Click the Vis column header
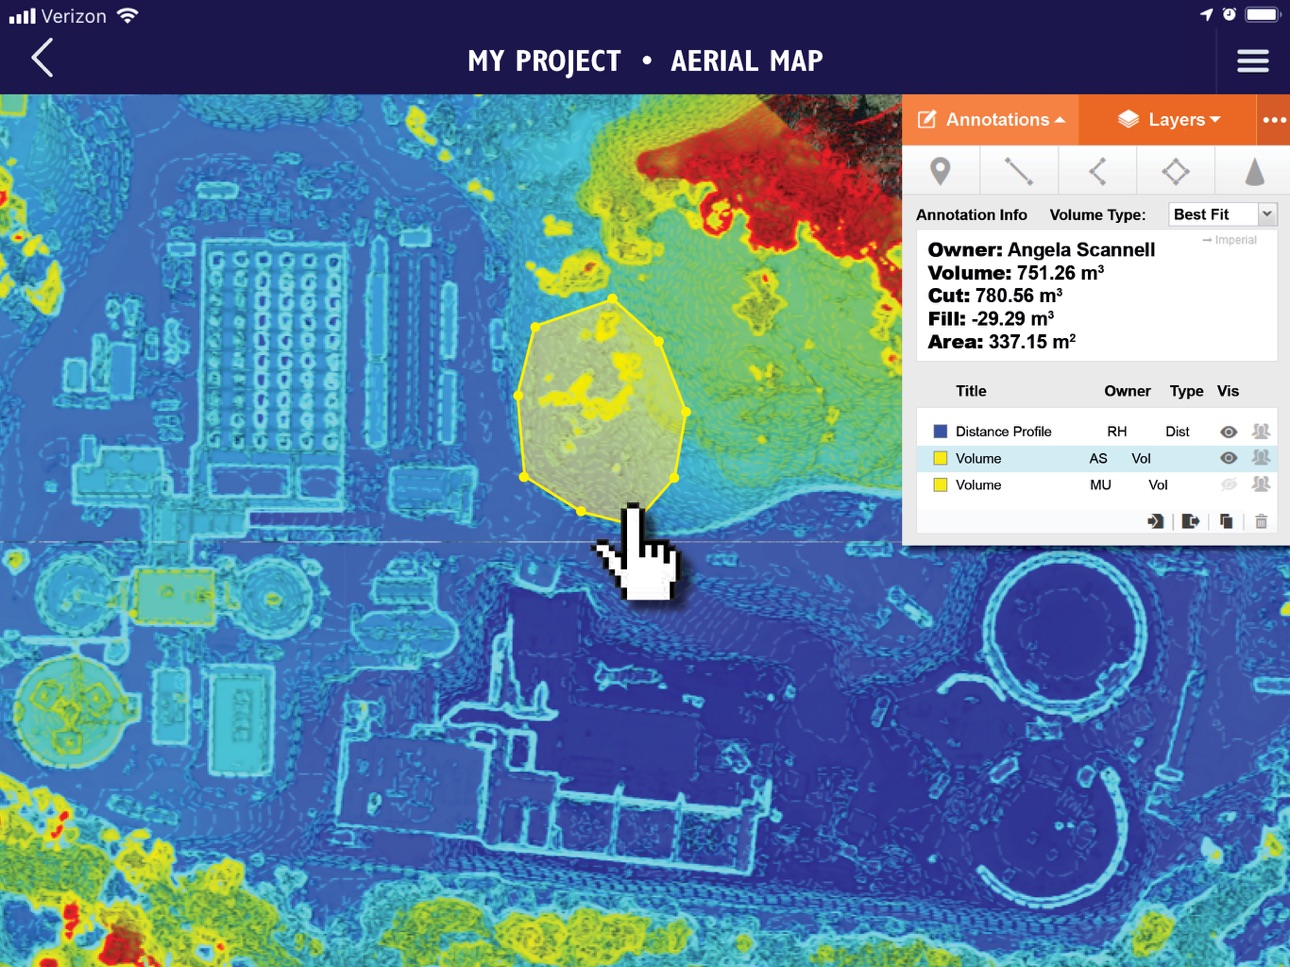The image size is (1290, 967). [1228, 391]
